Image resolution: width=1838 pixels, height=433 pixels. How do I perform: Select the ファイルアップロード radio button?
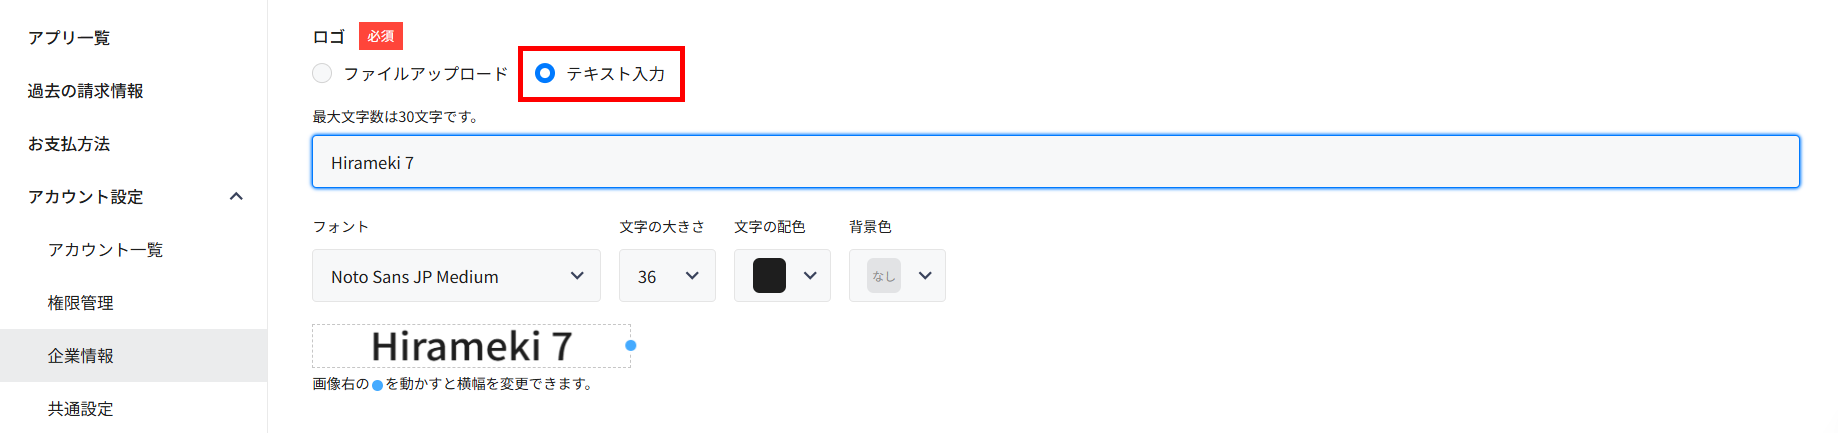(x=322, y=73)
